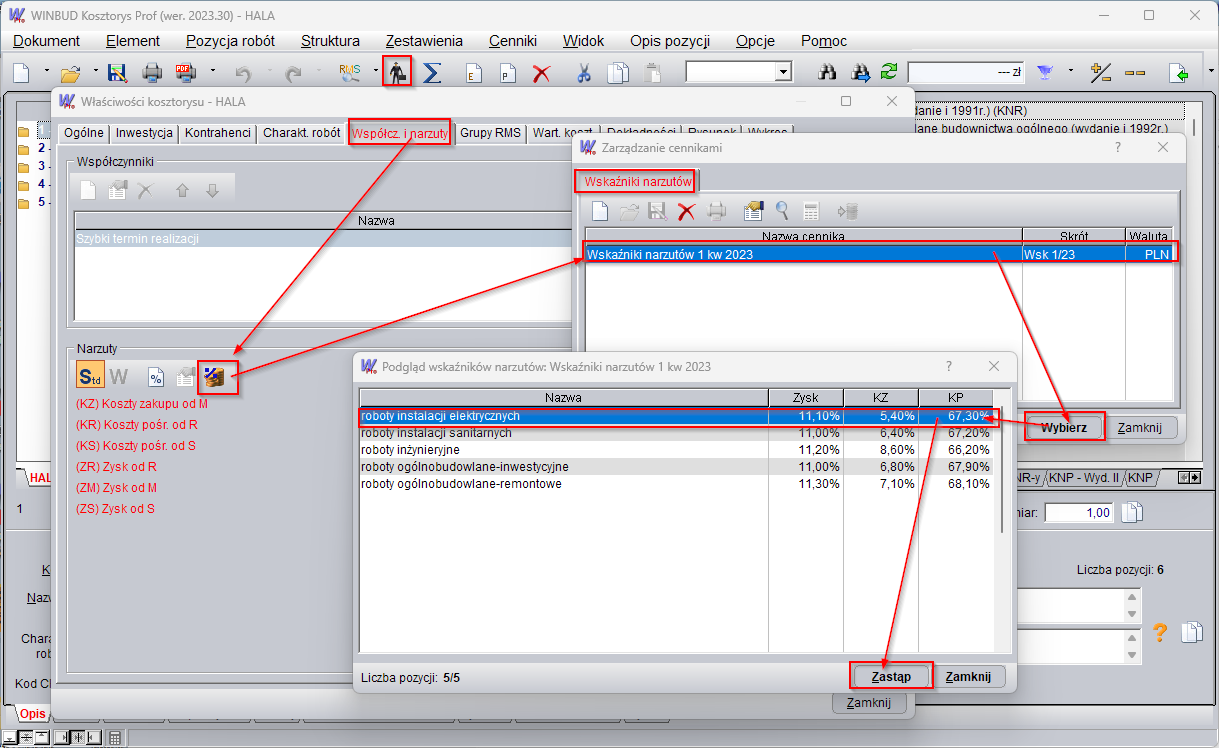
Task: Click the Zastąp button
Action: click(x=891, y=676)
